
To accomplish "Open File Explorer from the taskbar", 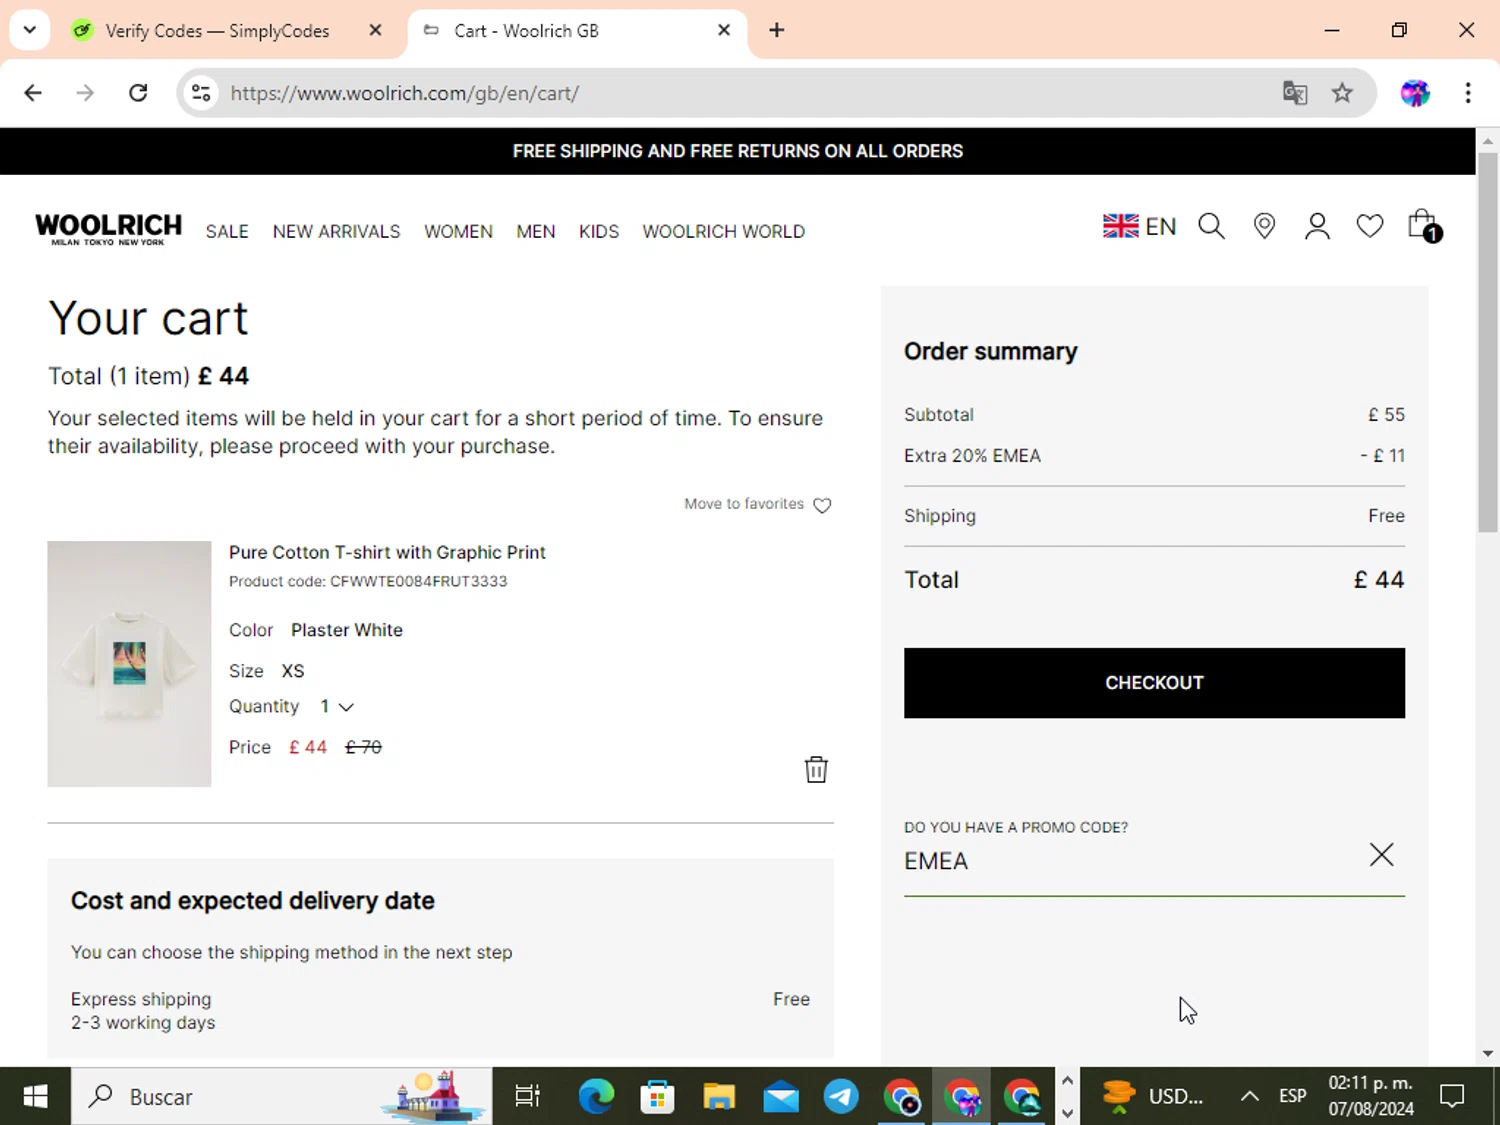I will coord(719,1097).
